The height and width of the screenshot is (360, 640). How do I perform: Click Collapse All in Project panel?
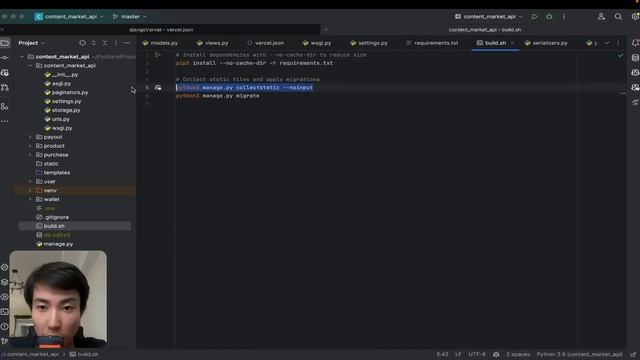(105, 43)
